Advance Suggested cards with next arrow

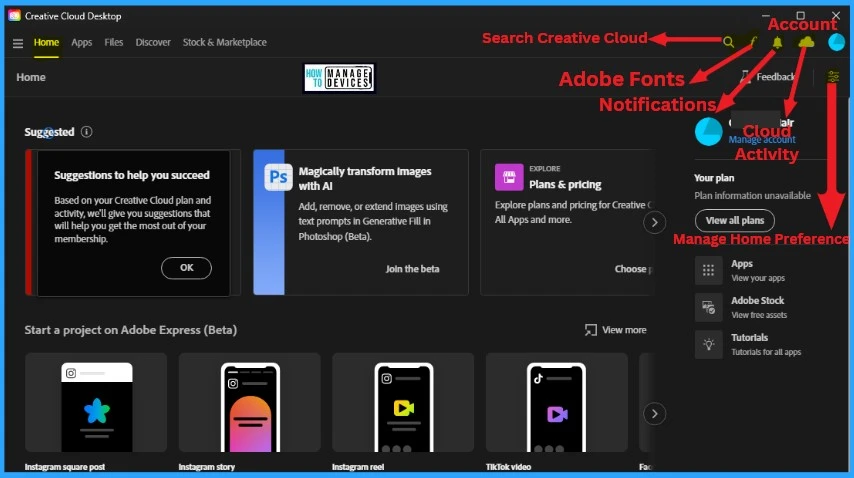[655, 223]
